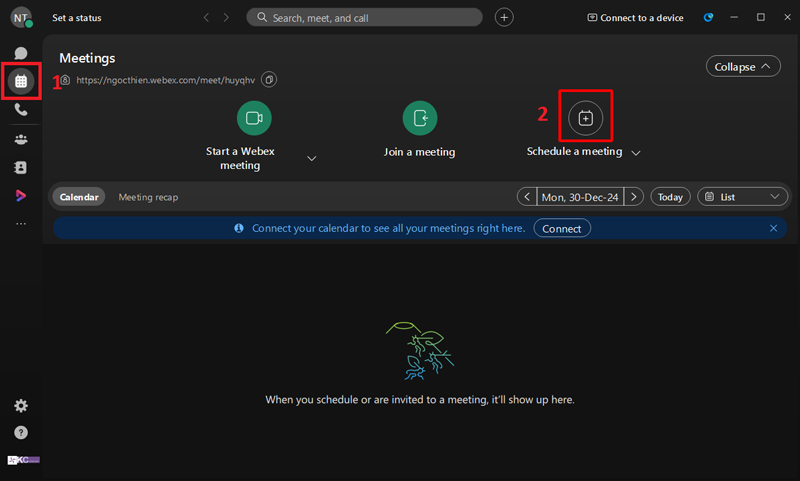Open the Teams people icon in sidebar
The image size is (800, 481).
point(21,139)
